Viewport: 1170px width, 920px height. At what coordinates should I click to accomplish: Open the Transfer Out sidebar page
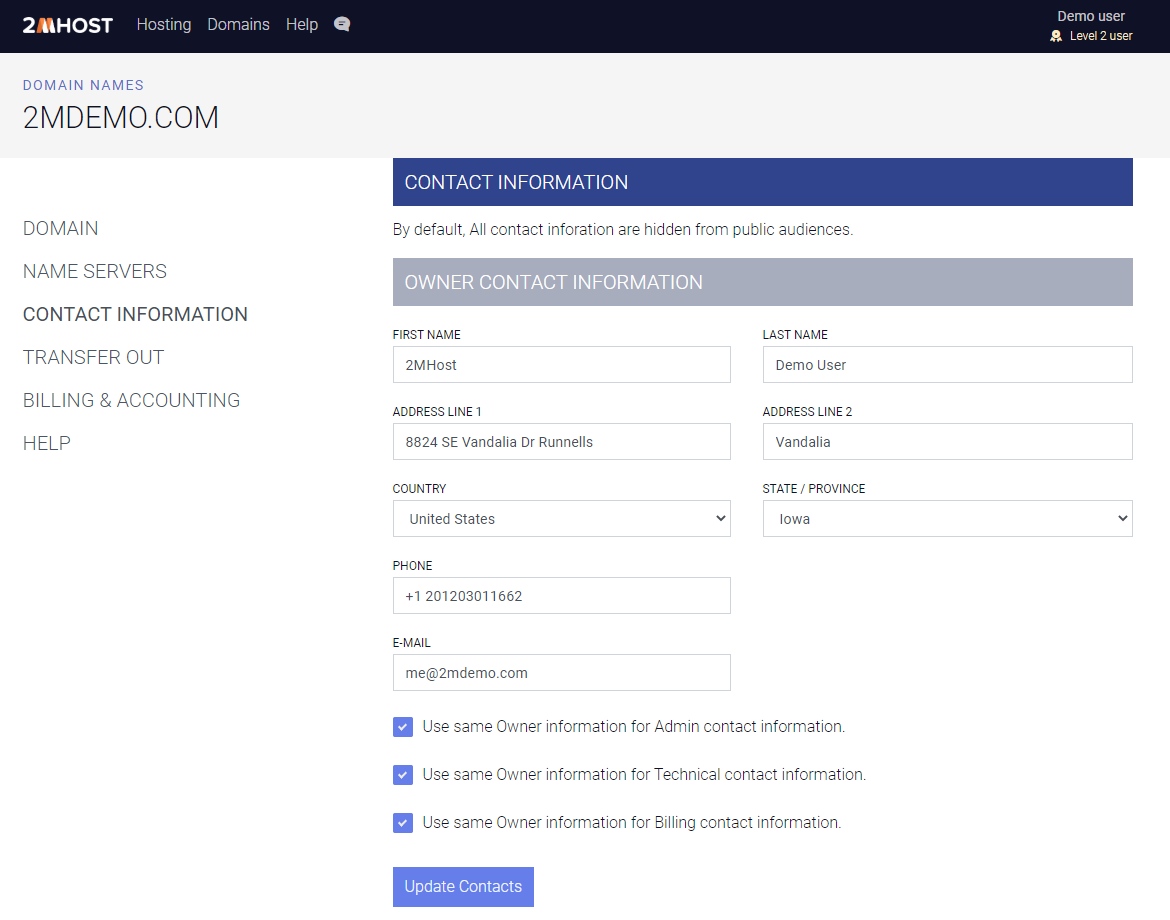coord(93,357)
